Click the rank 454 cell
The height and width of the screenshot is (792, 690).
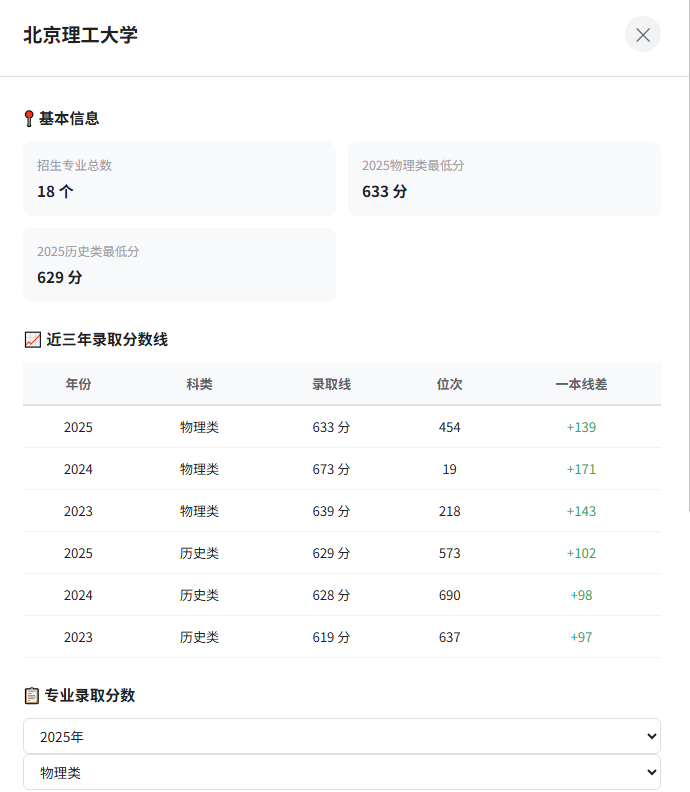click(x=449, y=427)
